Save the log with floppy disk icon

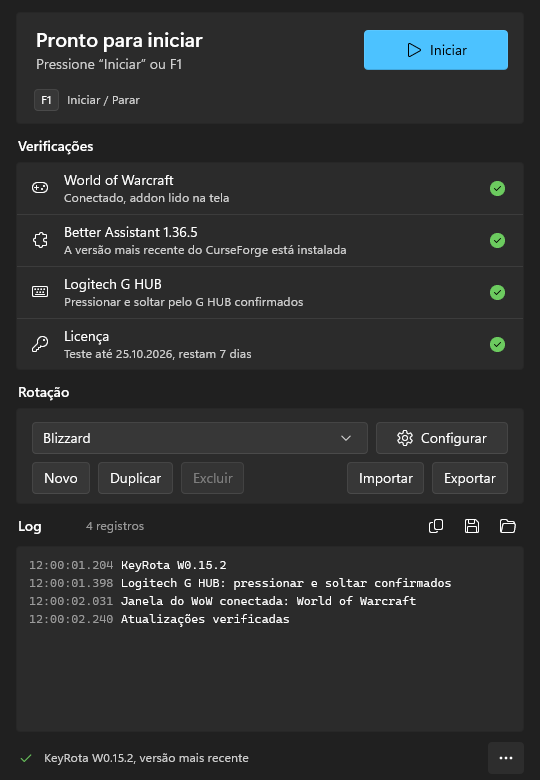tap(472, 526)
